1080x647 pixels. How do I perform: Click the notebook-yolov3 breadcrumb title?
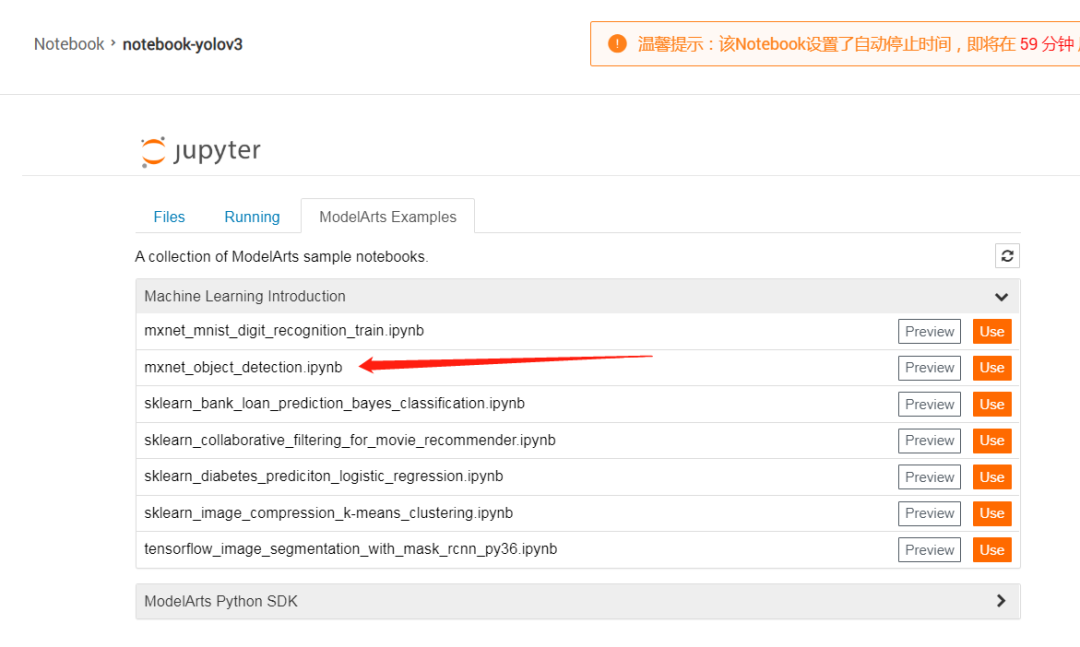pyautogui.click(x=183, y=44)
